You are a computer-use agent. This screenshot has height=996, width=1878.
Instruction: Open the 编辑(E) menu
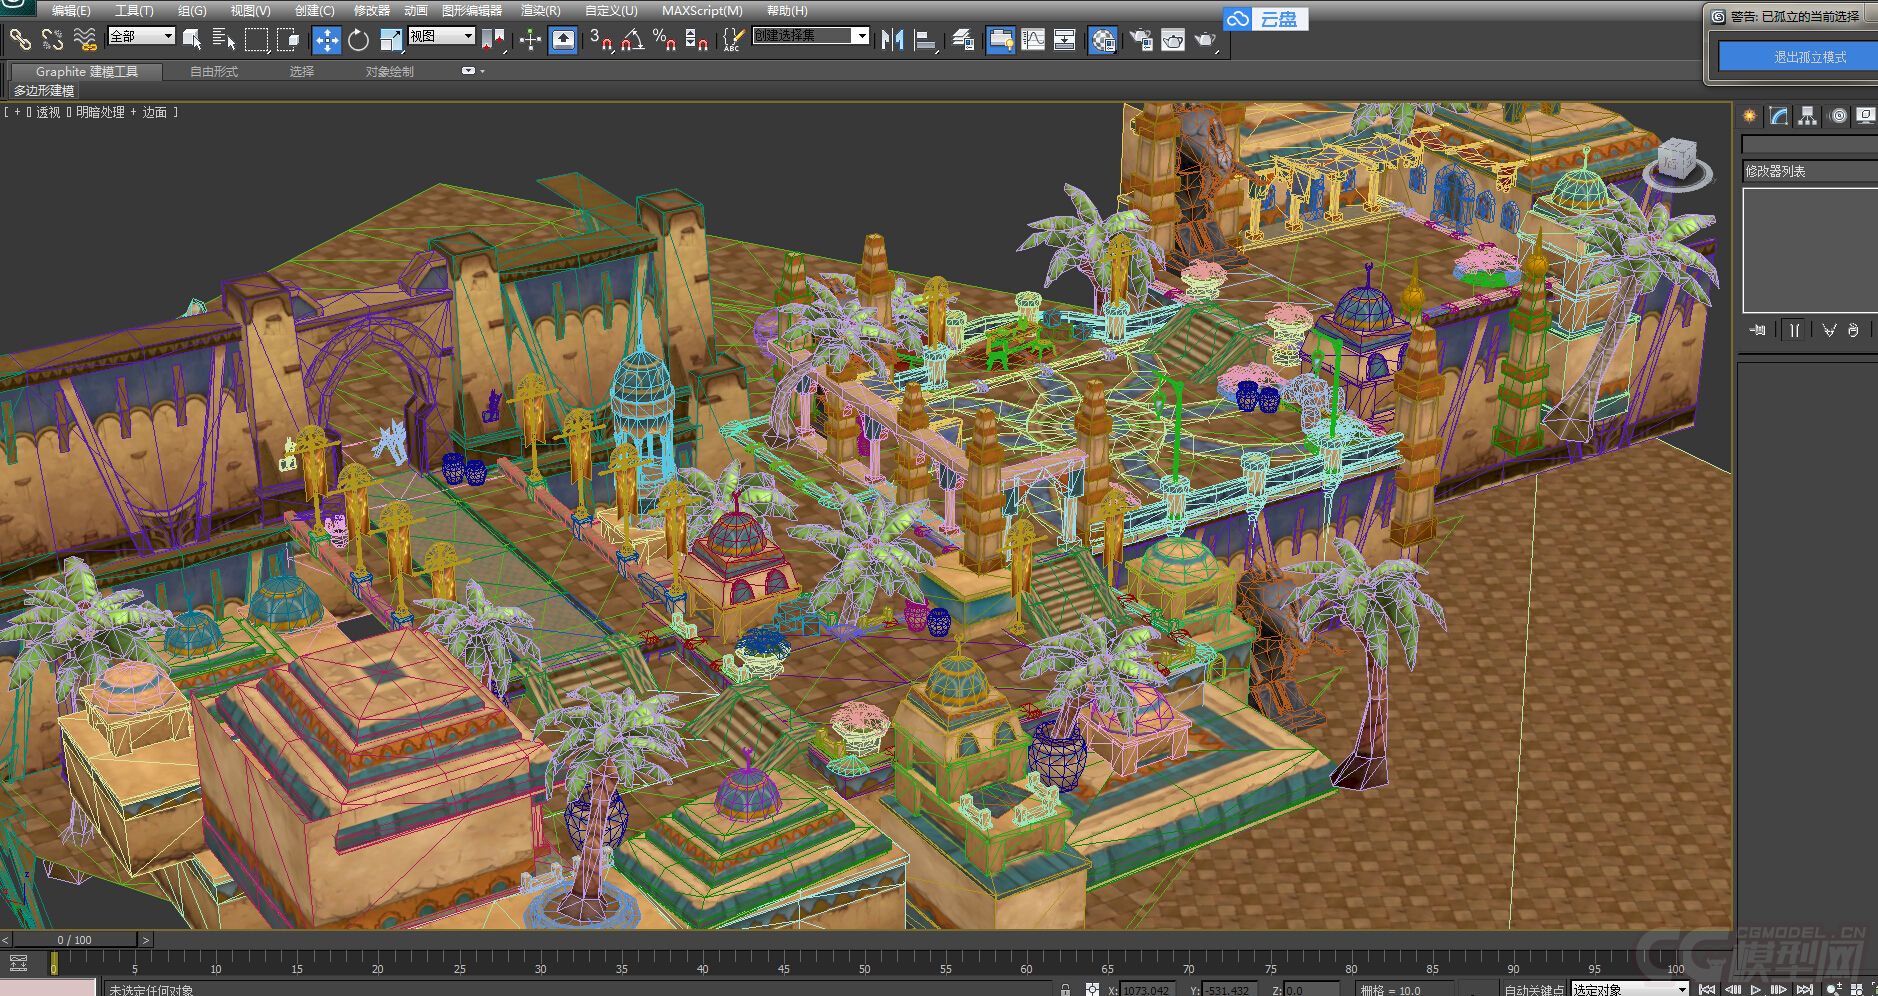click(71, 10)
